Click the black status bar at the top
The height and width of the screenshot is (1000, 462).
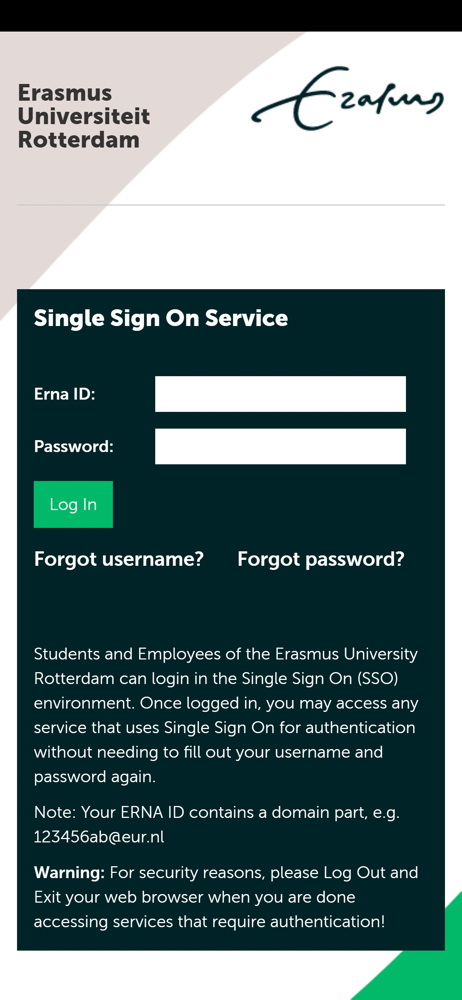coord(231,15)
